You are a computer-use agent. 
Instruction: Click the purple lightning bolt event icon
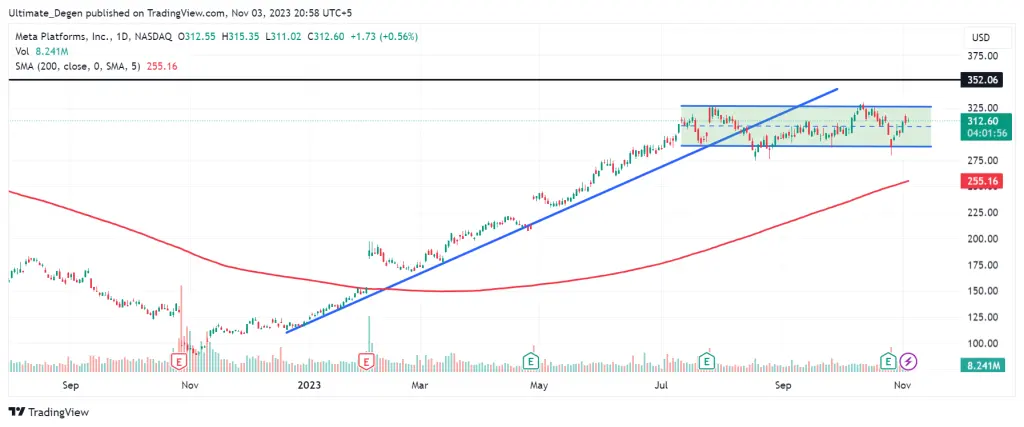coord(908,360)
